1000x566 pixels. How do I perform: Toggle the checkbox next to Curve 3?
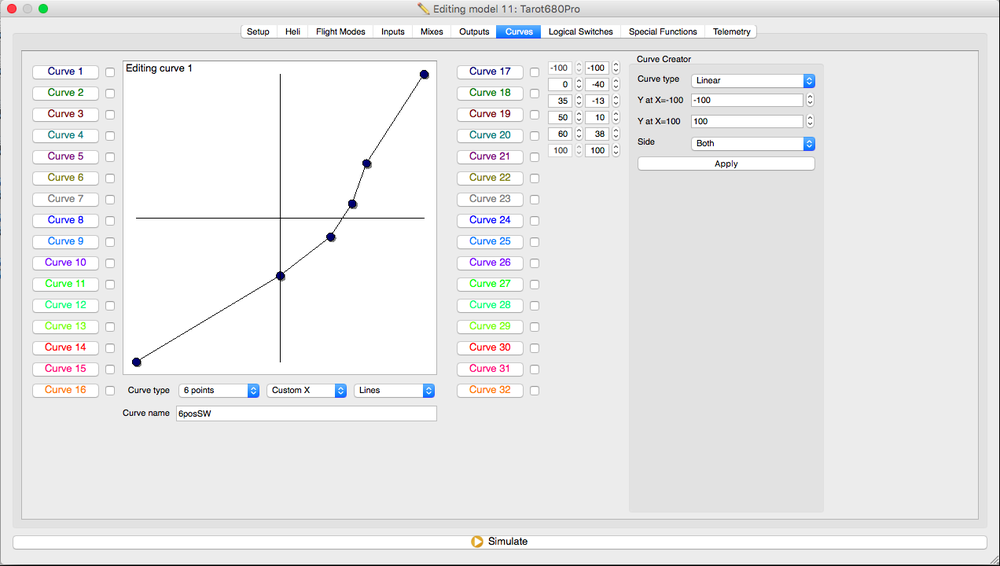[110, 115]
